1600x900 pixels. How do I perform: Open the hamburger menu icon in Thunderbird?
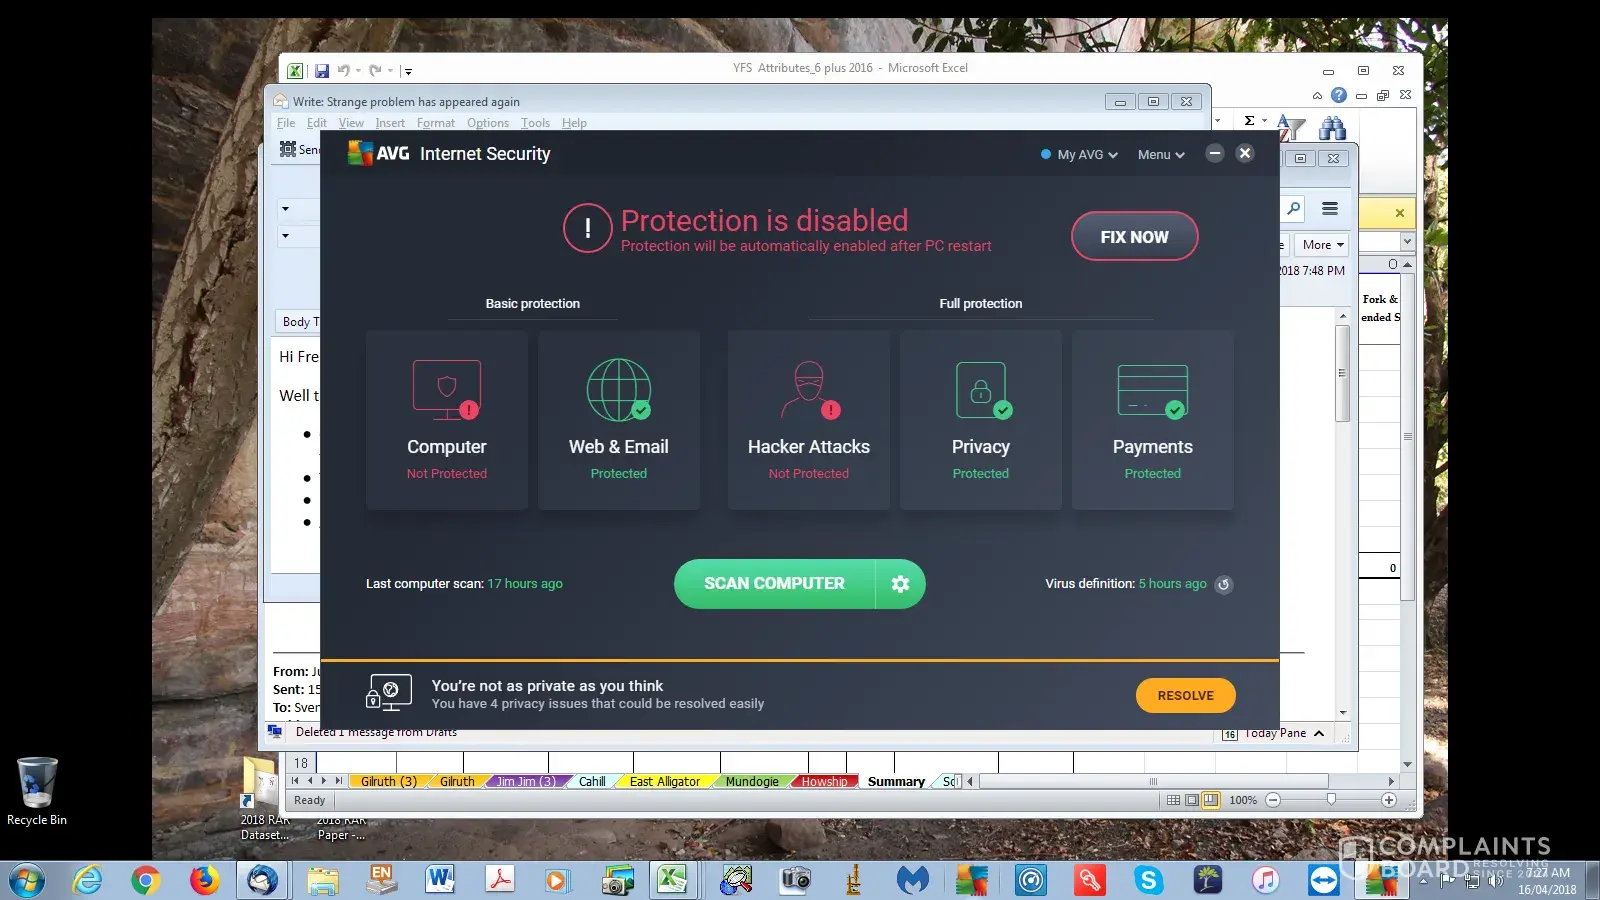[1330, 208]
